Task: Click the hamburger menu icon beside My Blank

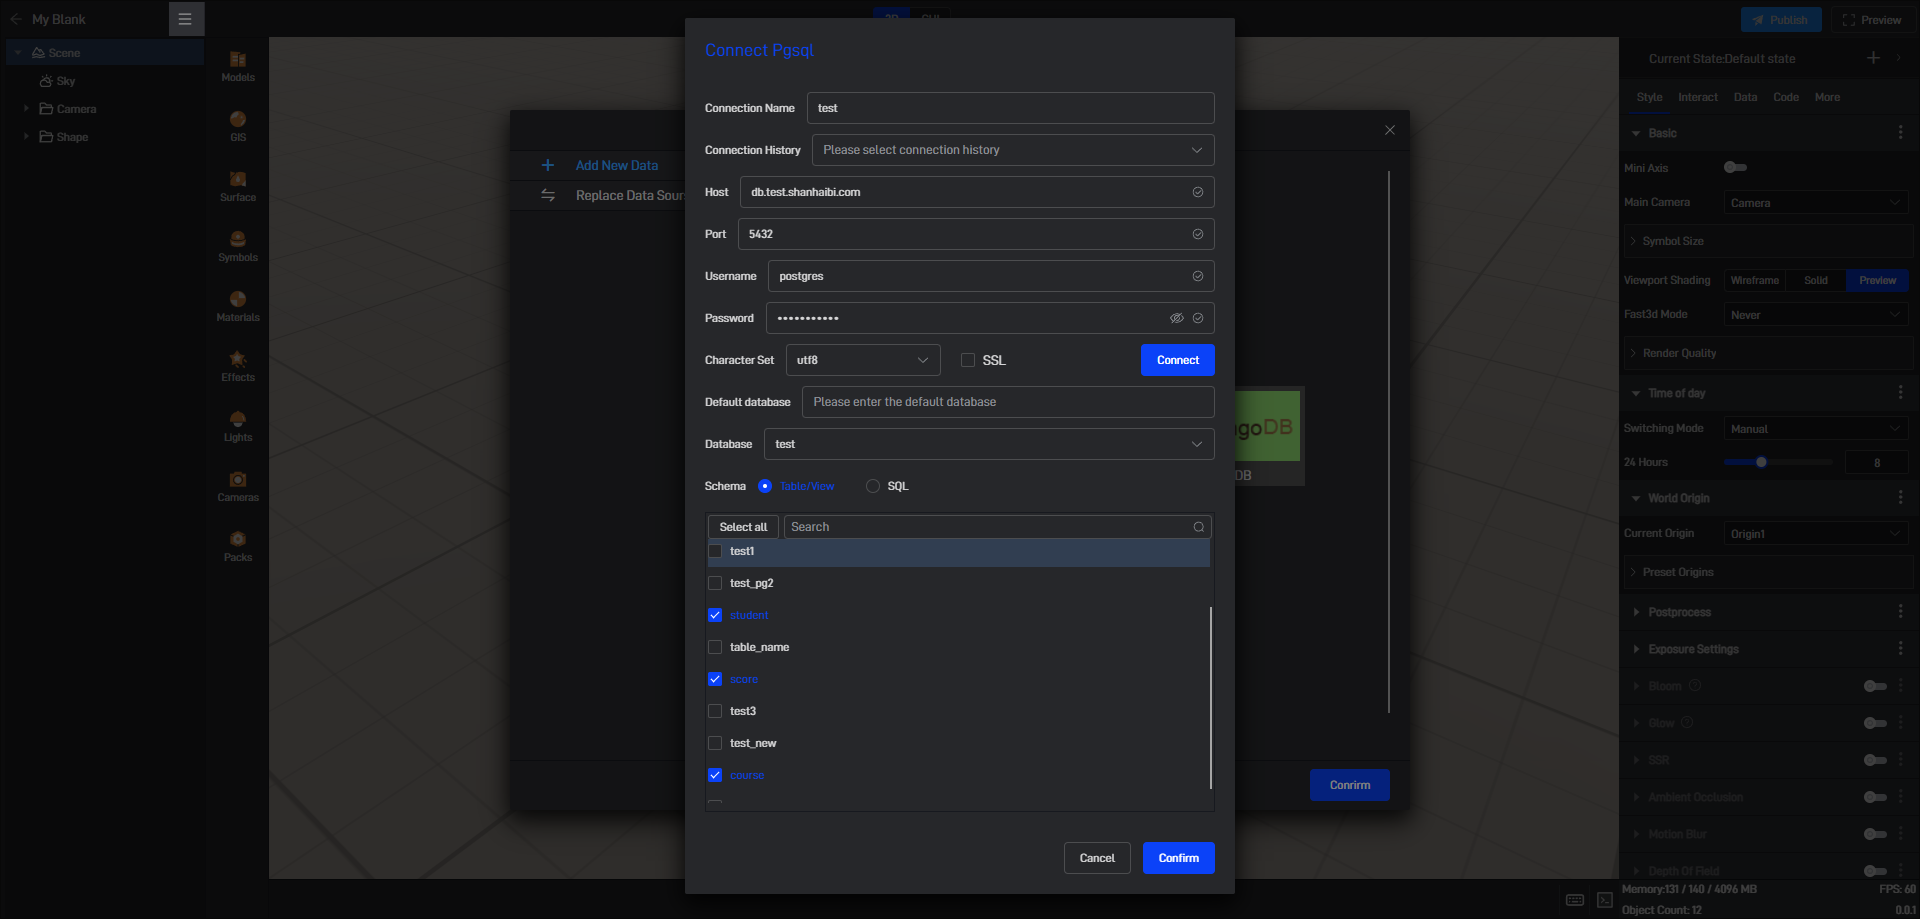Action: (x=185, y=19)
